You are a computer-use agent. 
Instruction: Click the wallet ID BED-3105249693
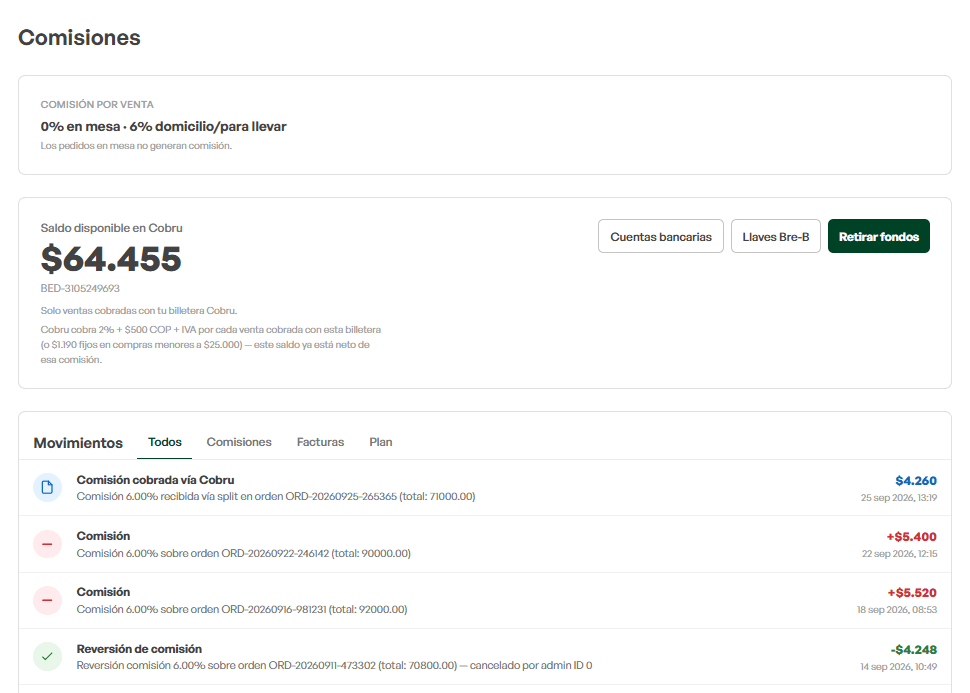[x=80, y=288]
